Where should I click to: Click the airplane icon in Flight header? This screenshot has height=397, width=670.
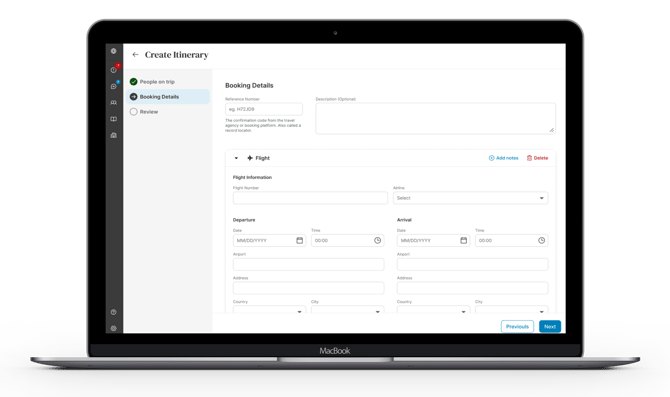[x=250, y=158]
